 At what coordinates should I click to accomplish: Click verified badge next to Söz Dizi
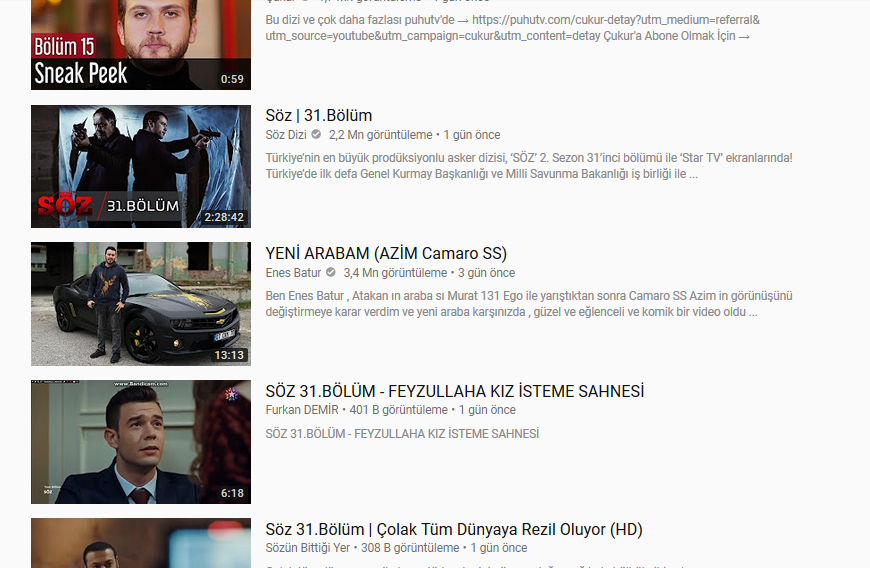(316, 135)
